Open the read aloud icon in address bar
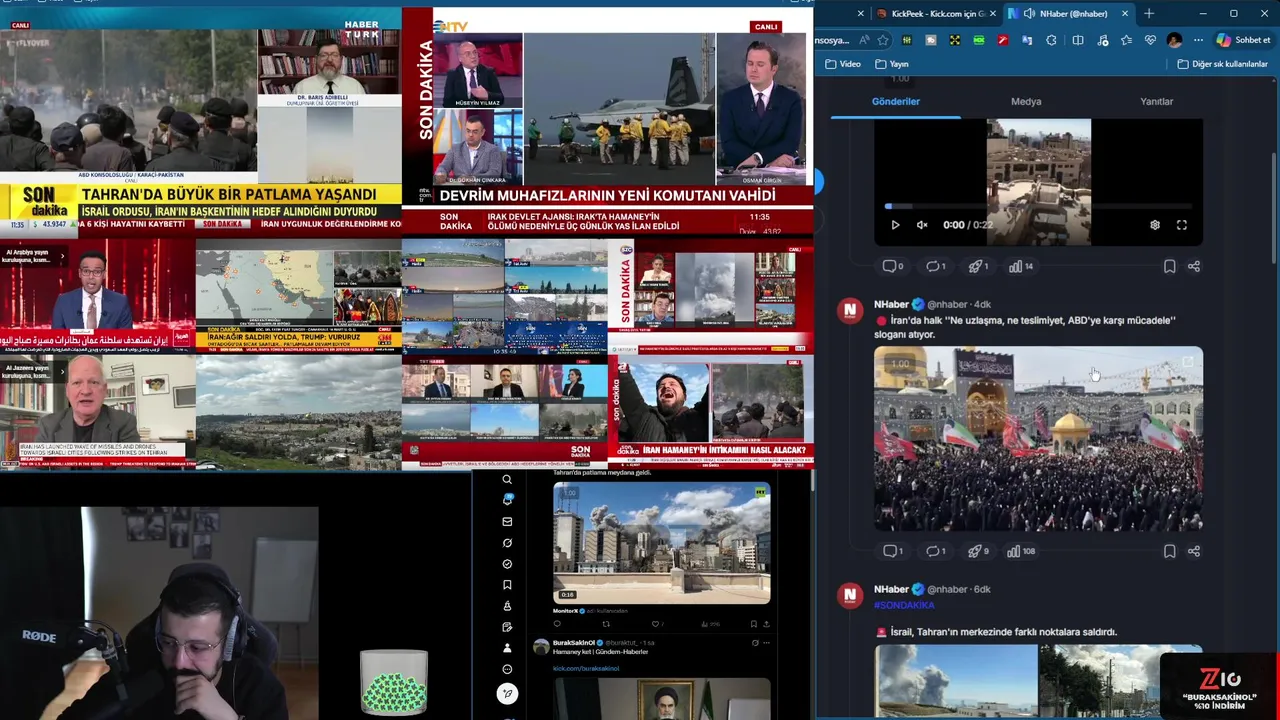Screen dimensions: 1280x720 pyautogui.click(x=864, y=40)
